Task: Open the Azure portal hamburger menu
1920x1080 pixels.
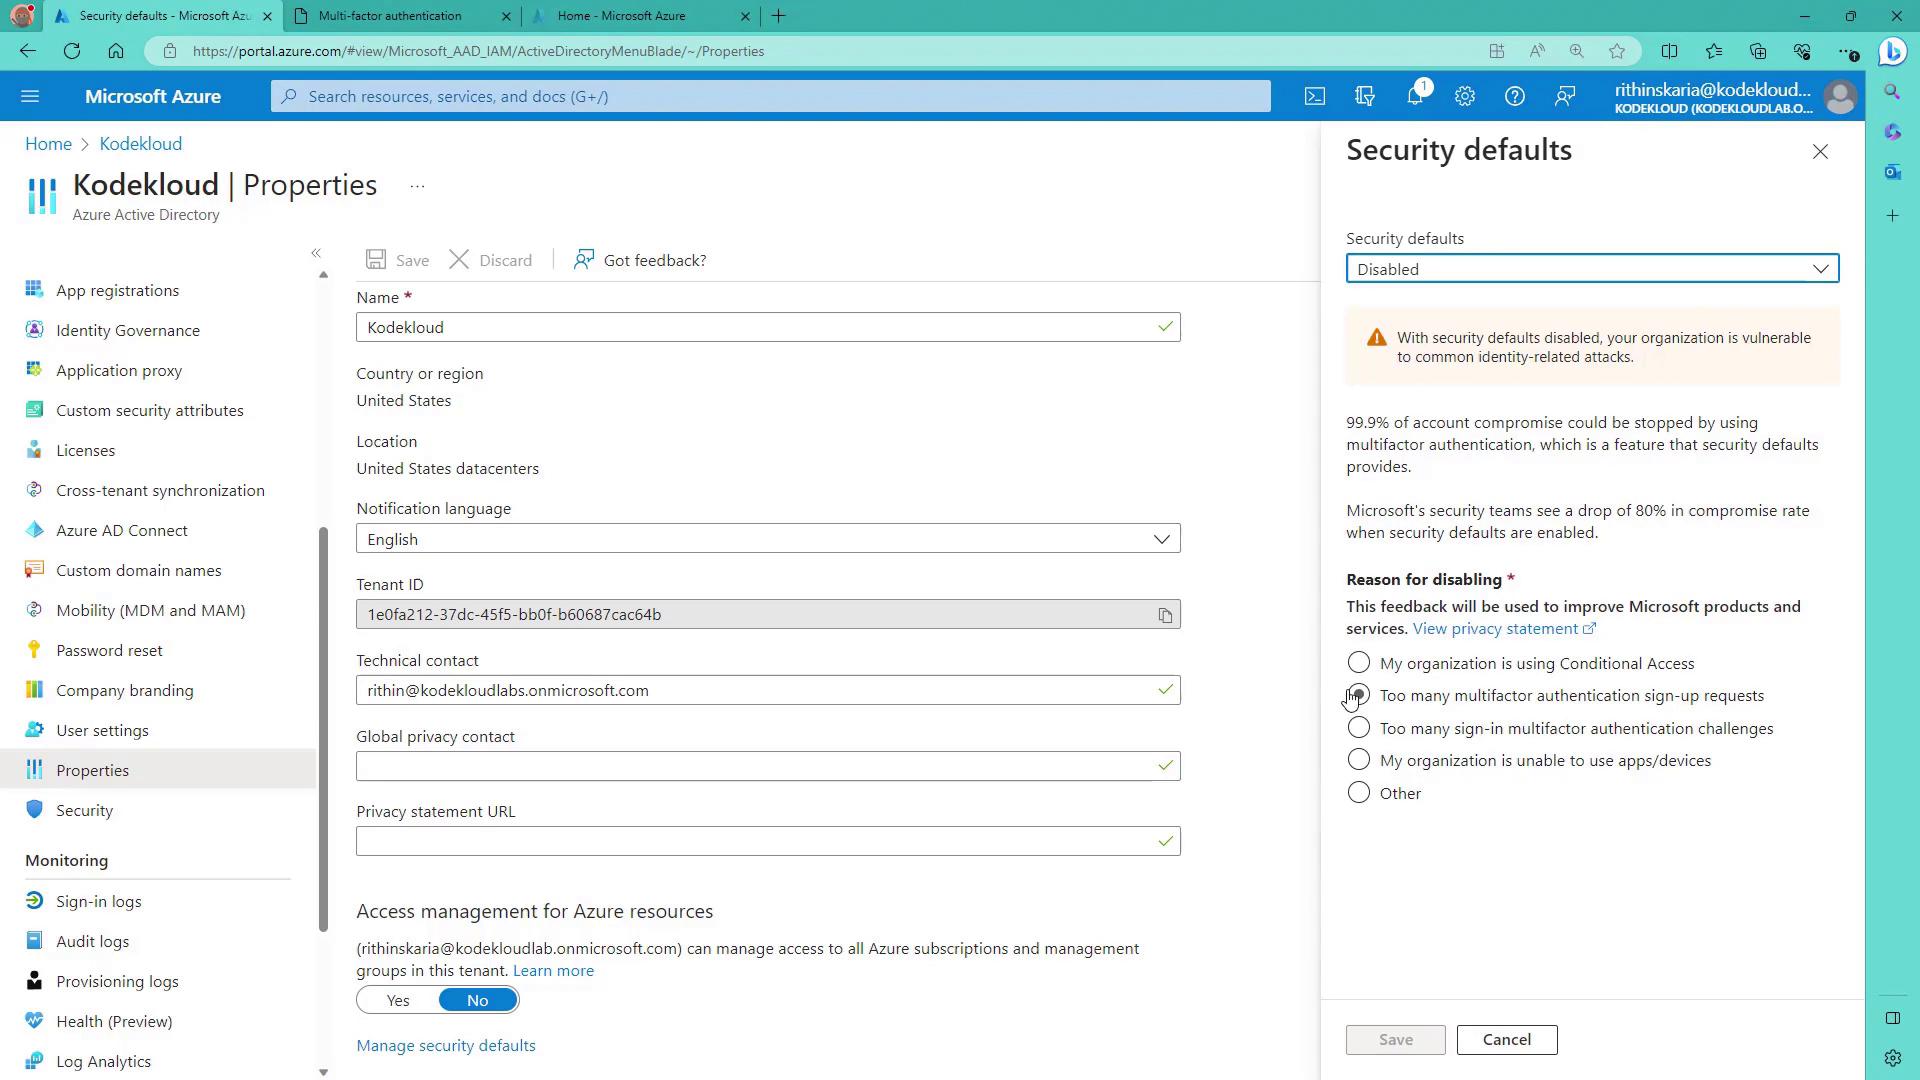Action: tap(30, 96)
